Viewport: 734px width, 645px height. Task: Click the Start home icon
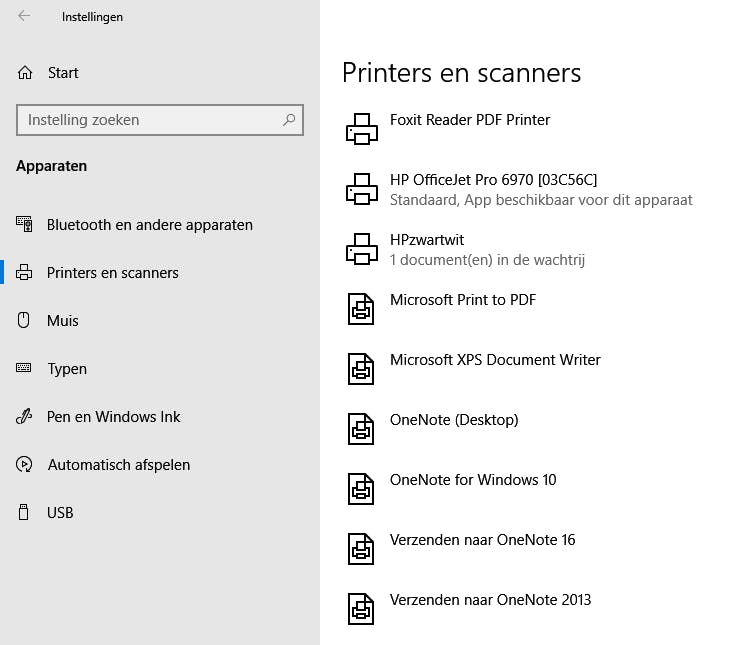point(25,73)
